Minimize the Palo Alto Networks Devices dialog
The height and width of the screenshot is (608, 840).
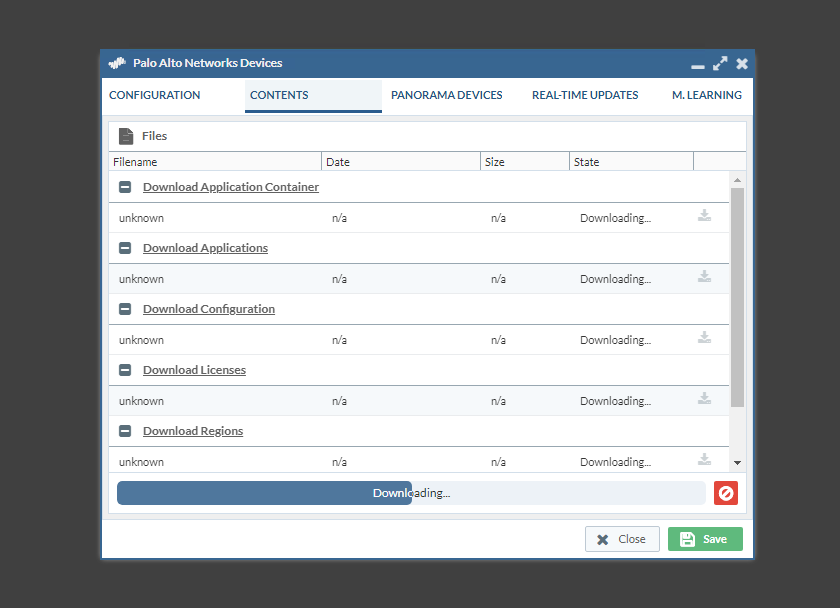point(698,64)
